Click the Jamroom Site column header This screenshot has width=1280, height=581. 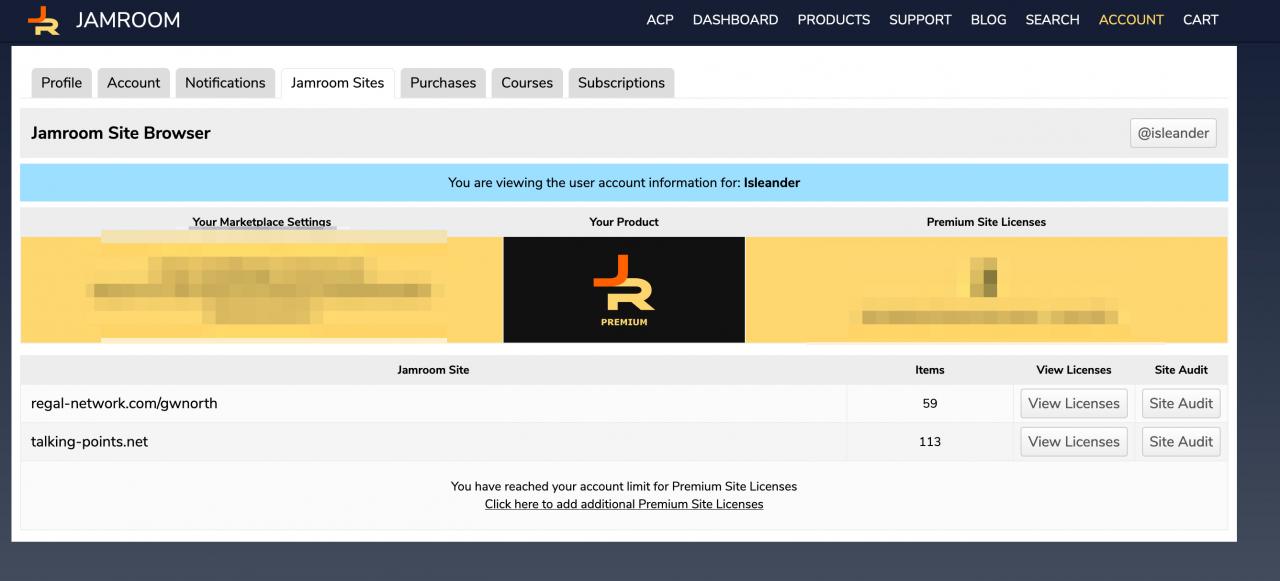[433, 370]
